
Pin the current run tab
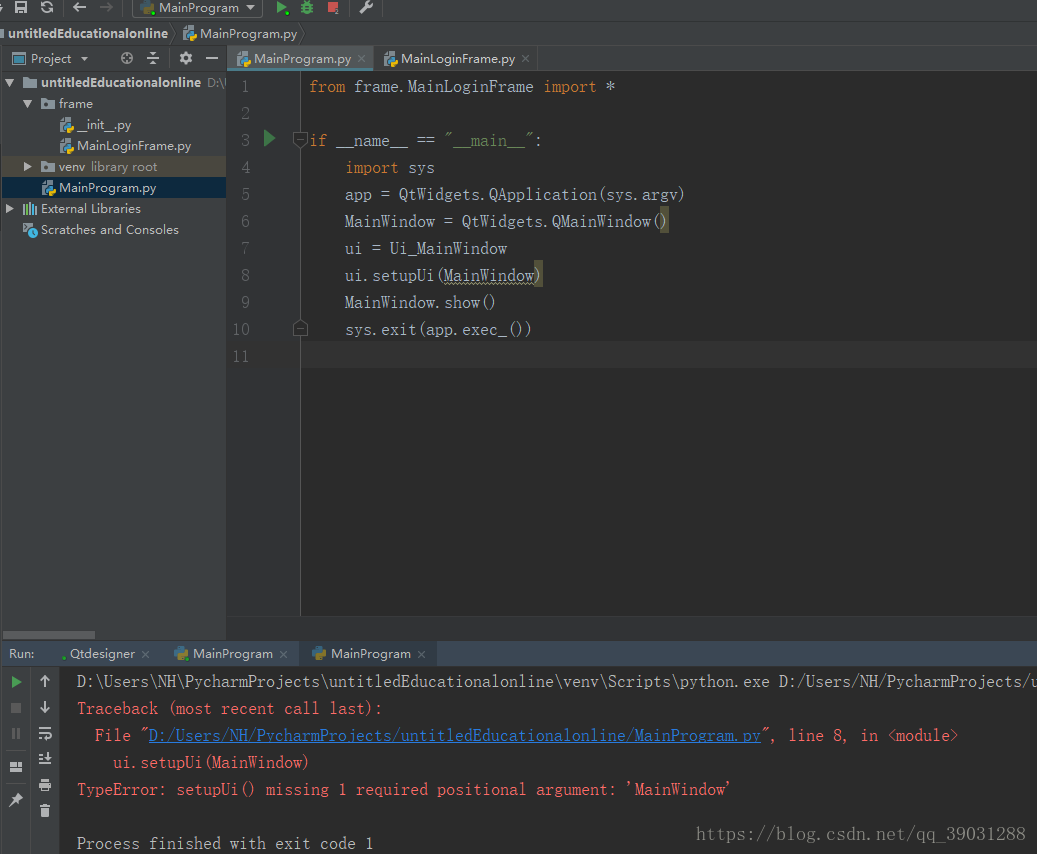[17, 800]
